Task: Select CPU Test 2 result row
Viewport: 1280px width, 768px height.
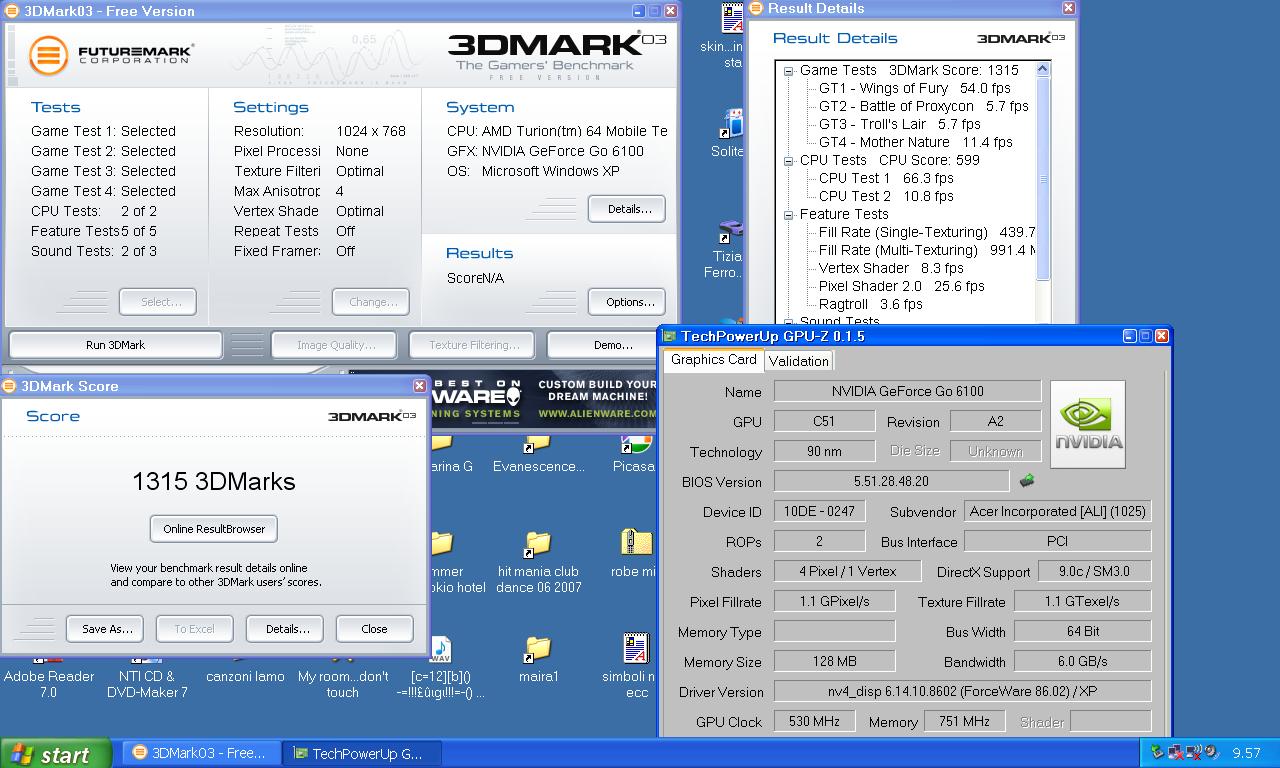Action: coord(886,197)
